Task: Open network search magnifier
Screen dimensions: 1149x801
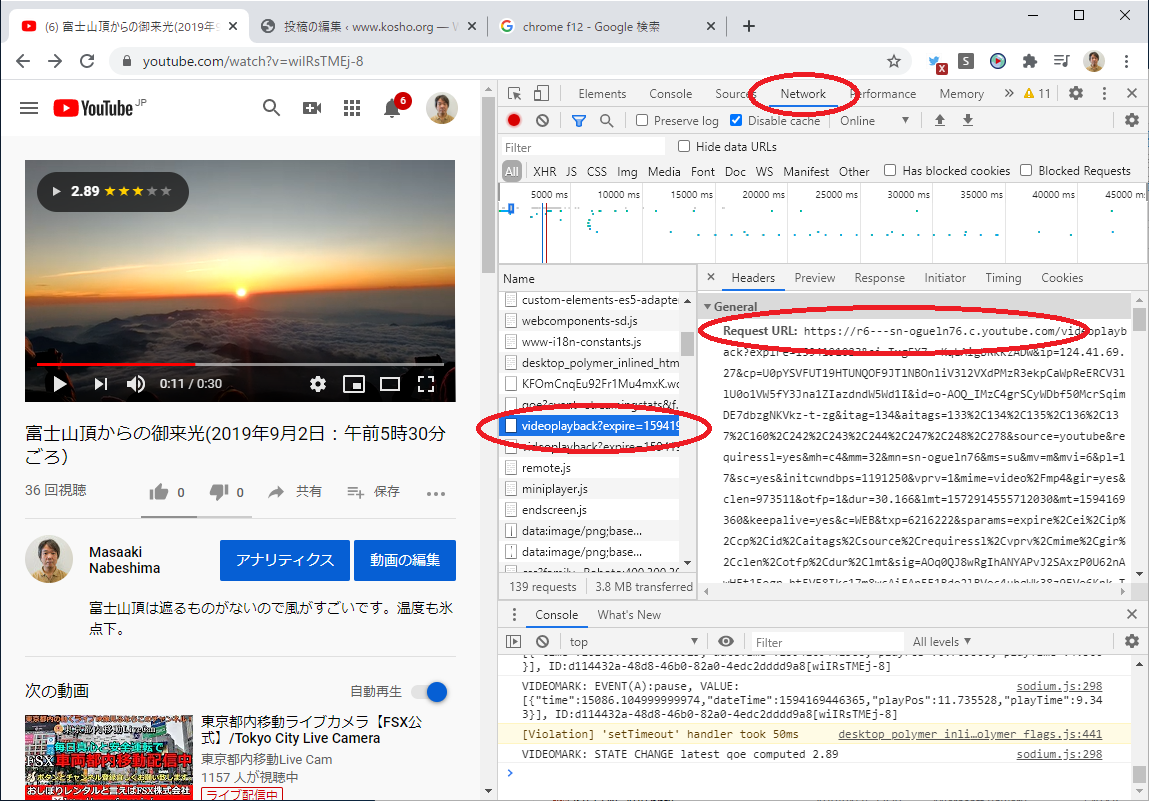Action: 607,120
